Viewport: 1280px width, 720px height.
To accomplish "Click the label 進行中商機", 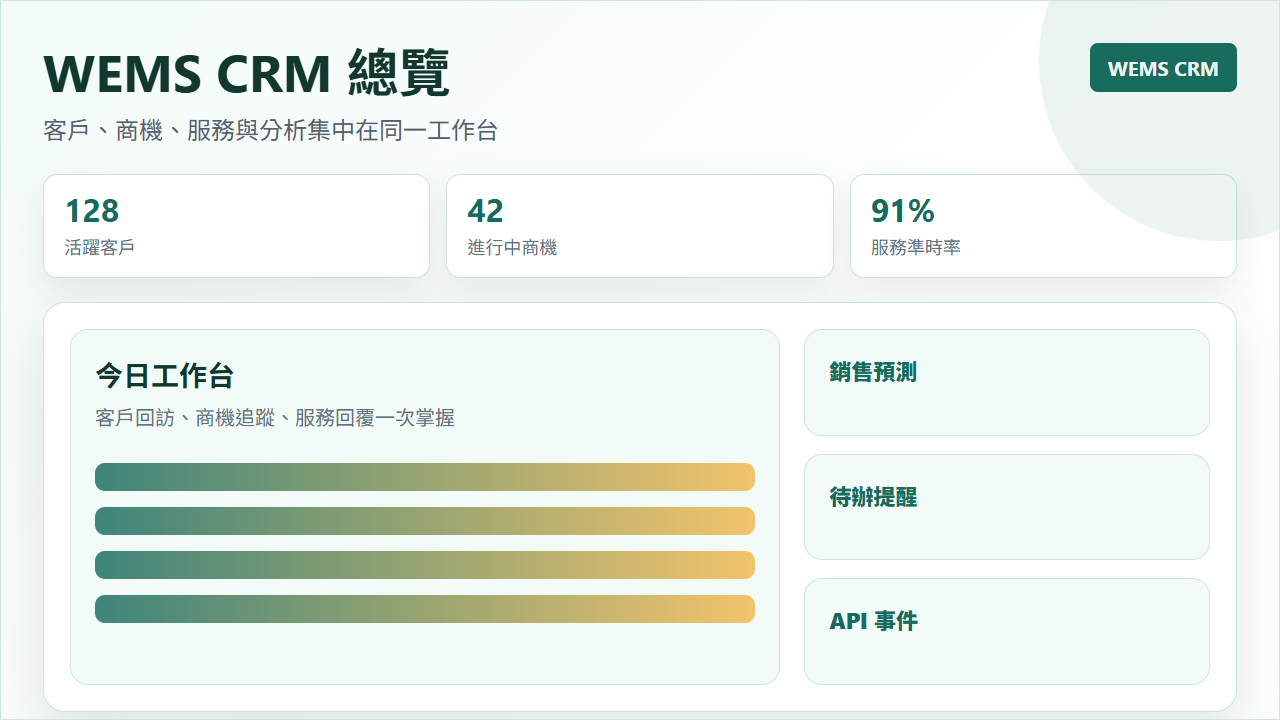I will point(512,247).
